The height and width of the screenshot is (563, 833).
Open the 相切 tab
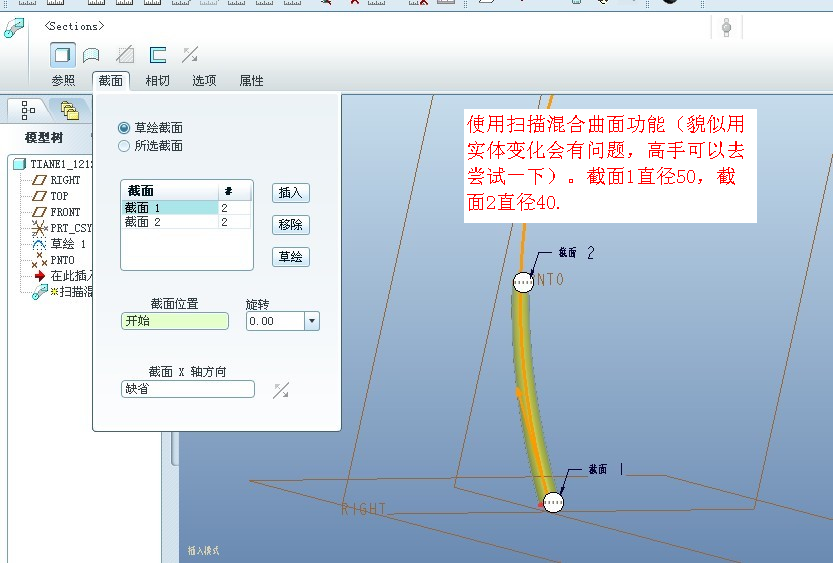tap(157, 81)
